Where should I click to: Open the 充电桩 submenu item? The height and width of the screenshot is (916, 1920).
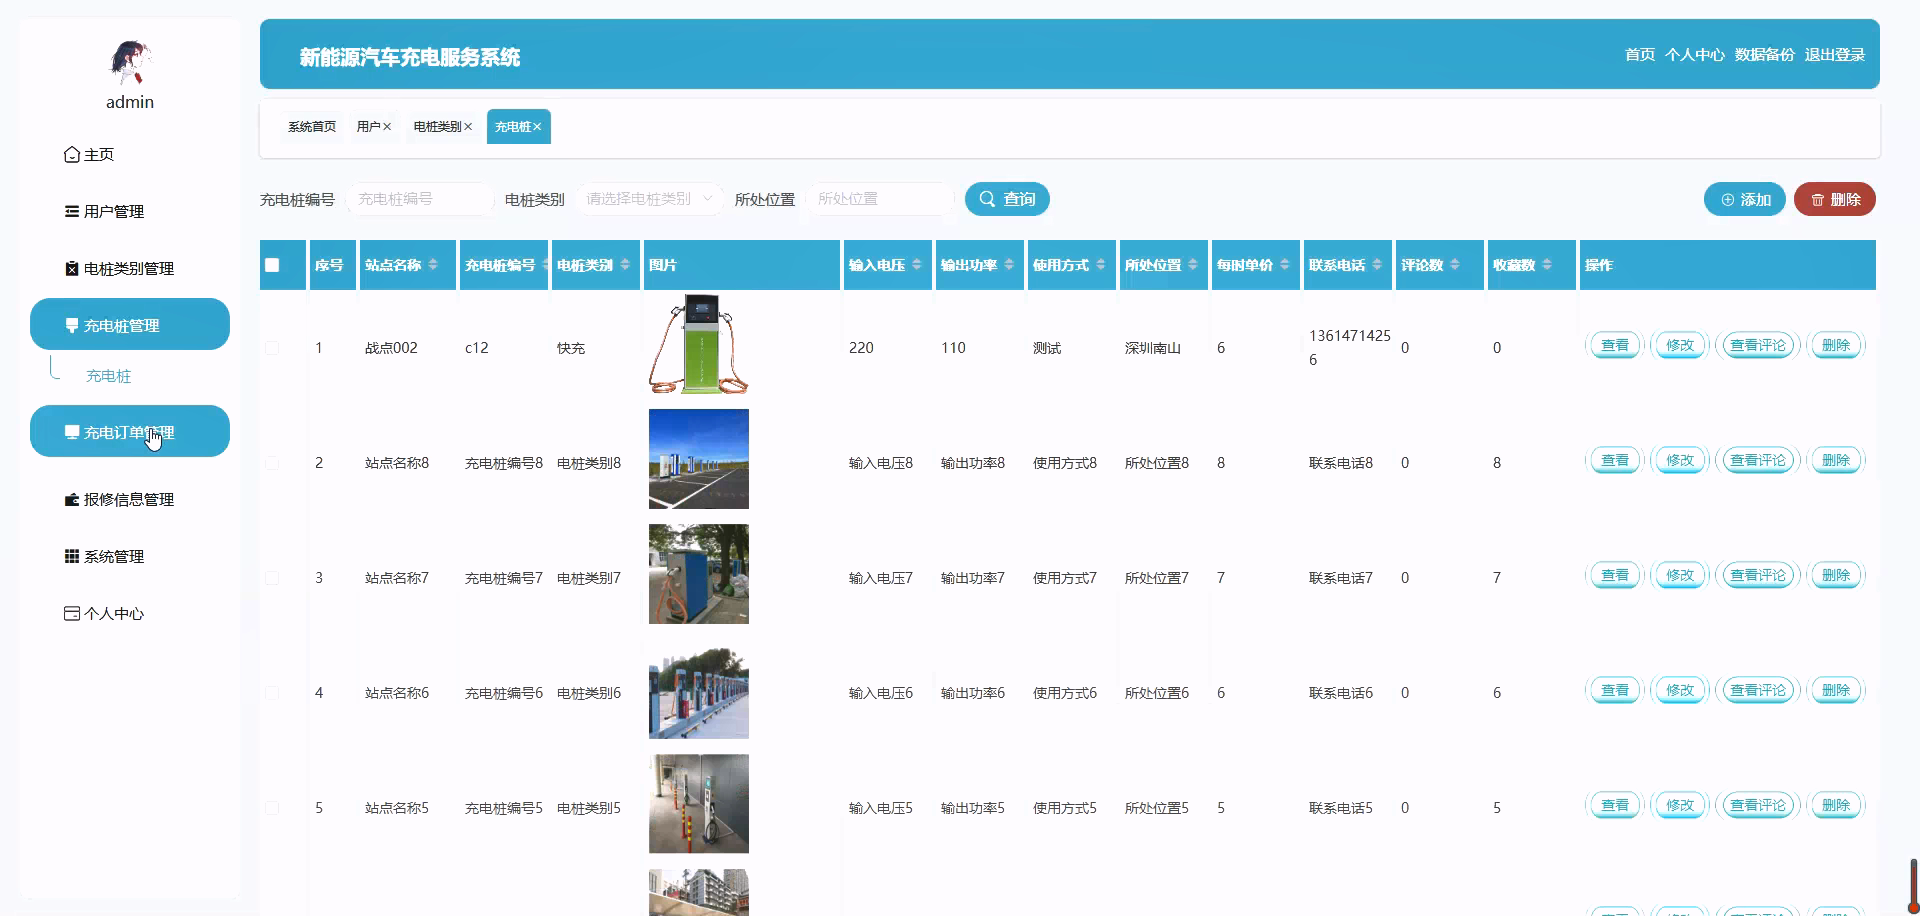point(109,376)
